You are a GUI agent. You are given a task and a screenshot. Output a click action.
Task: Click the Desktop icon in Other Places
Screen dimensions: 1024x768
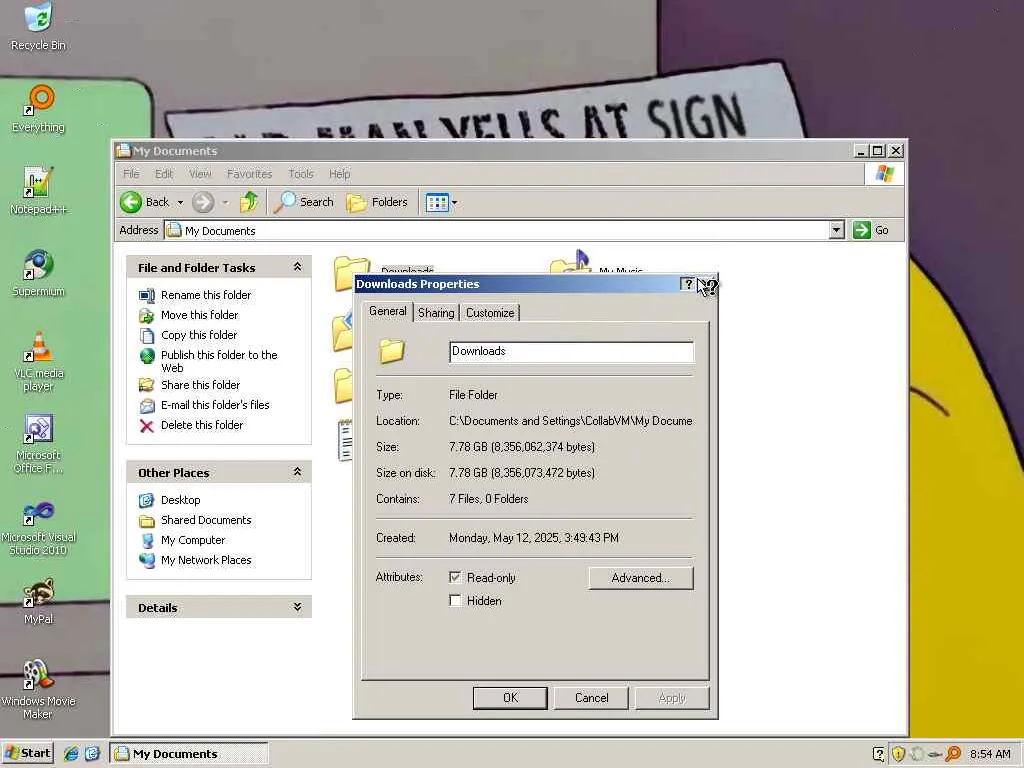pyautogui.click(x=146, y=500)
